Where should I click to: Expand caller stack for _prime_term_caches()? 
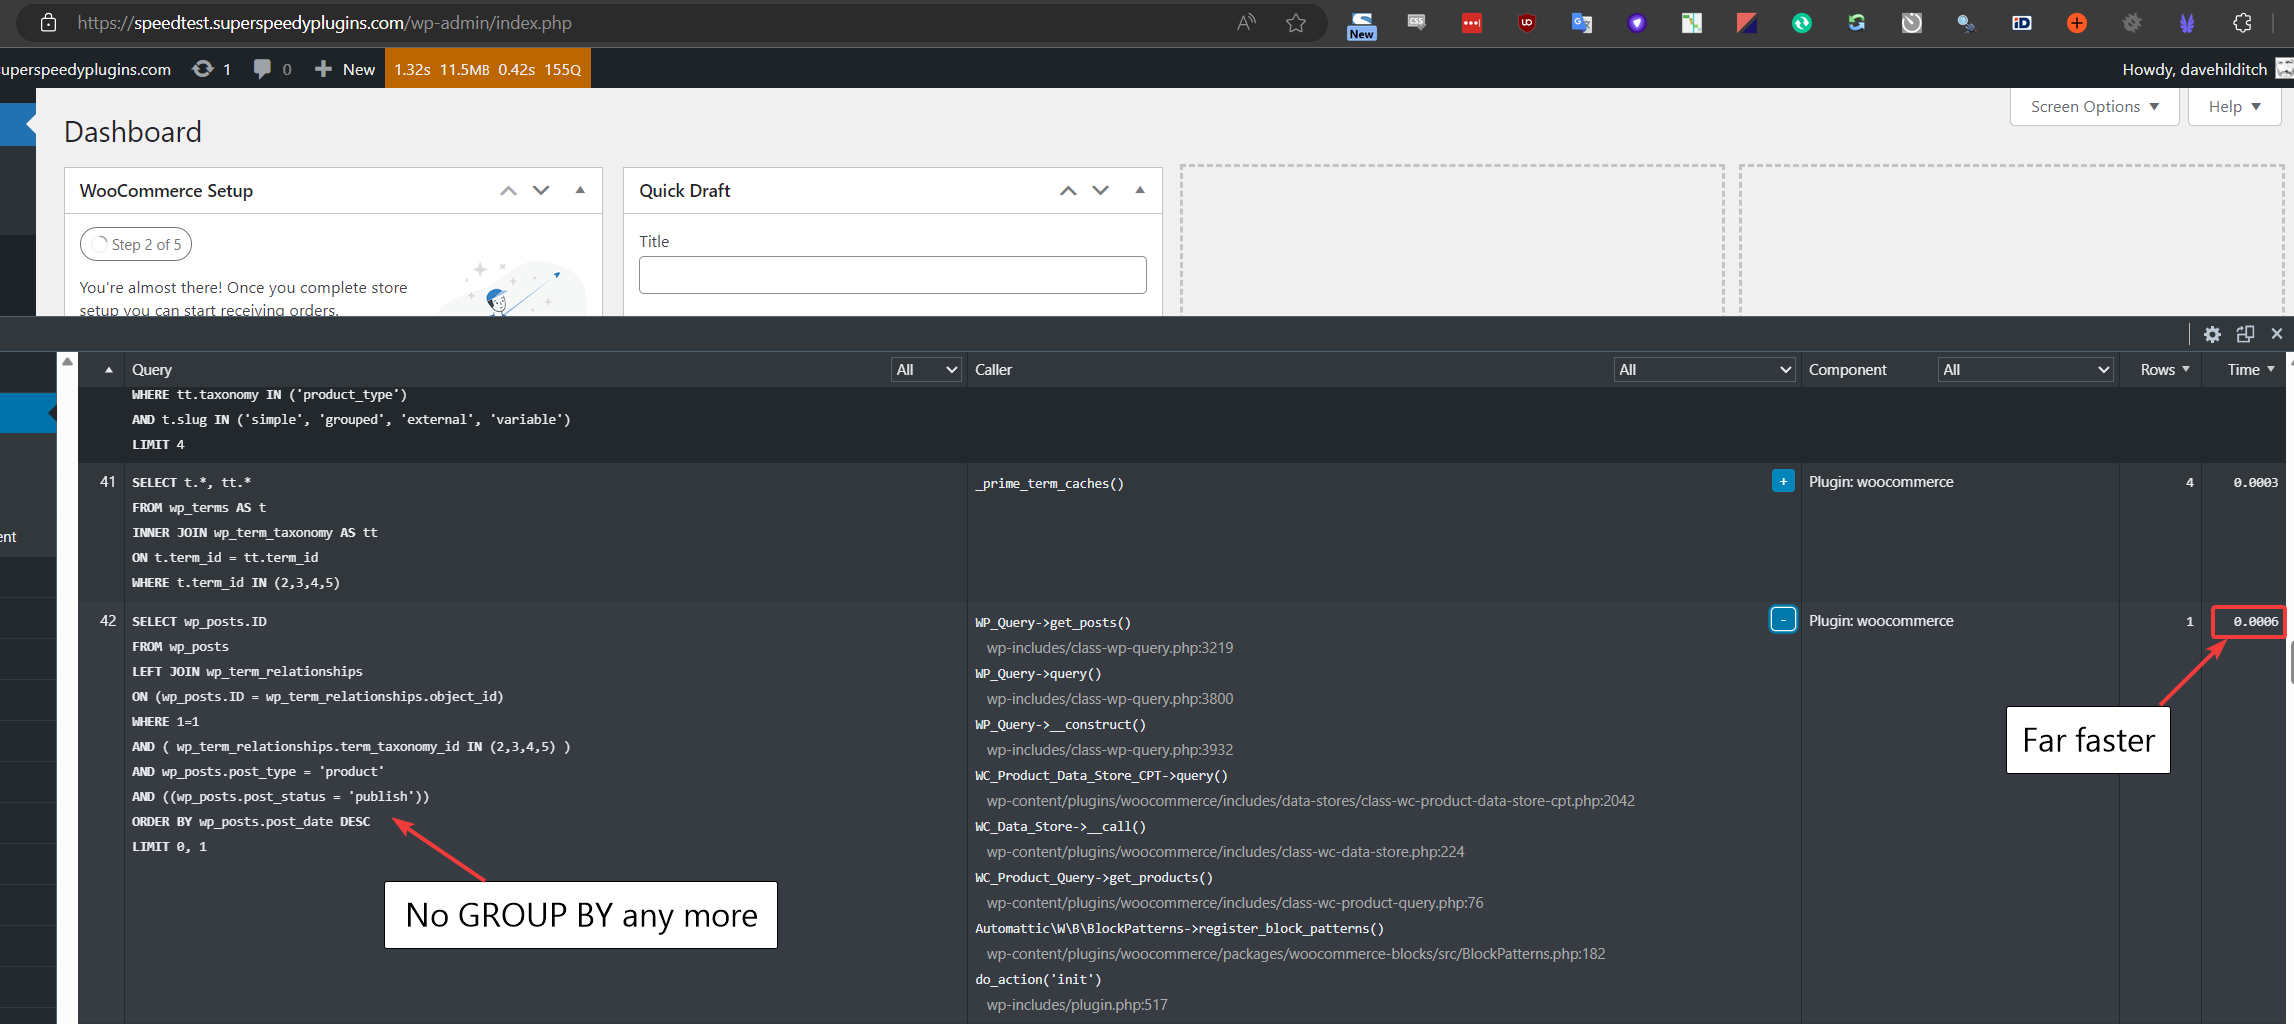click(1783, 481)
